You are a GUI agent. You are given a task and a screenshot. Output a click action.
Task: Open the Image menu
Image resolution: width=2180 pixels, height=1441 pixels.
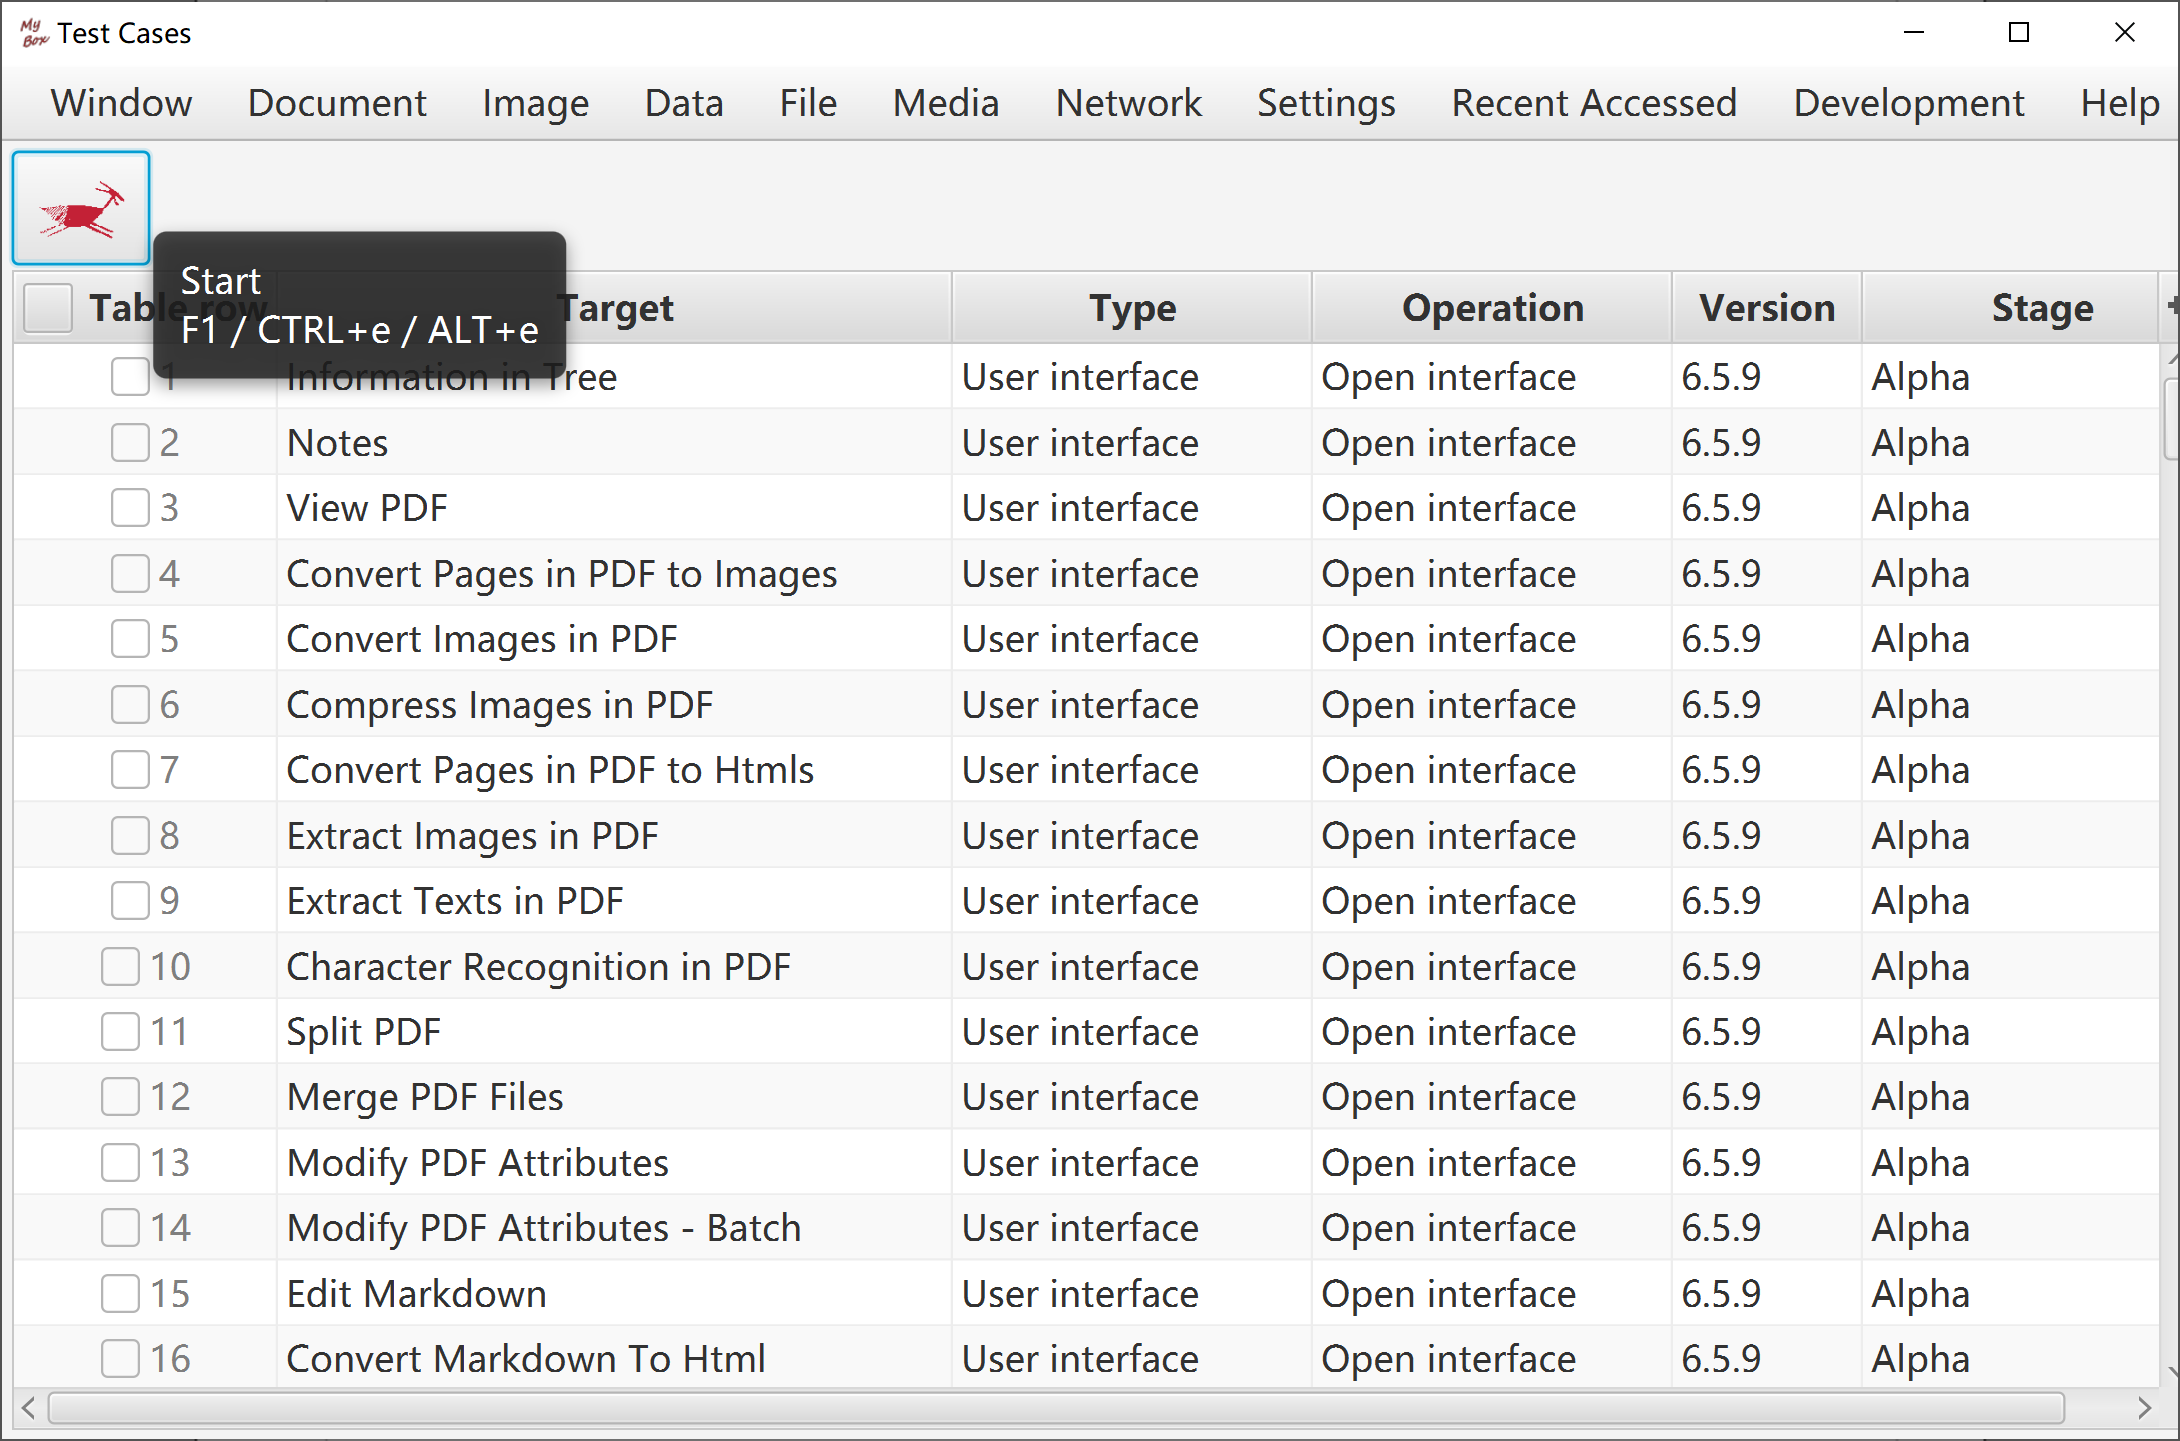click(x=536, y=103)
